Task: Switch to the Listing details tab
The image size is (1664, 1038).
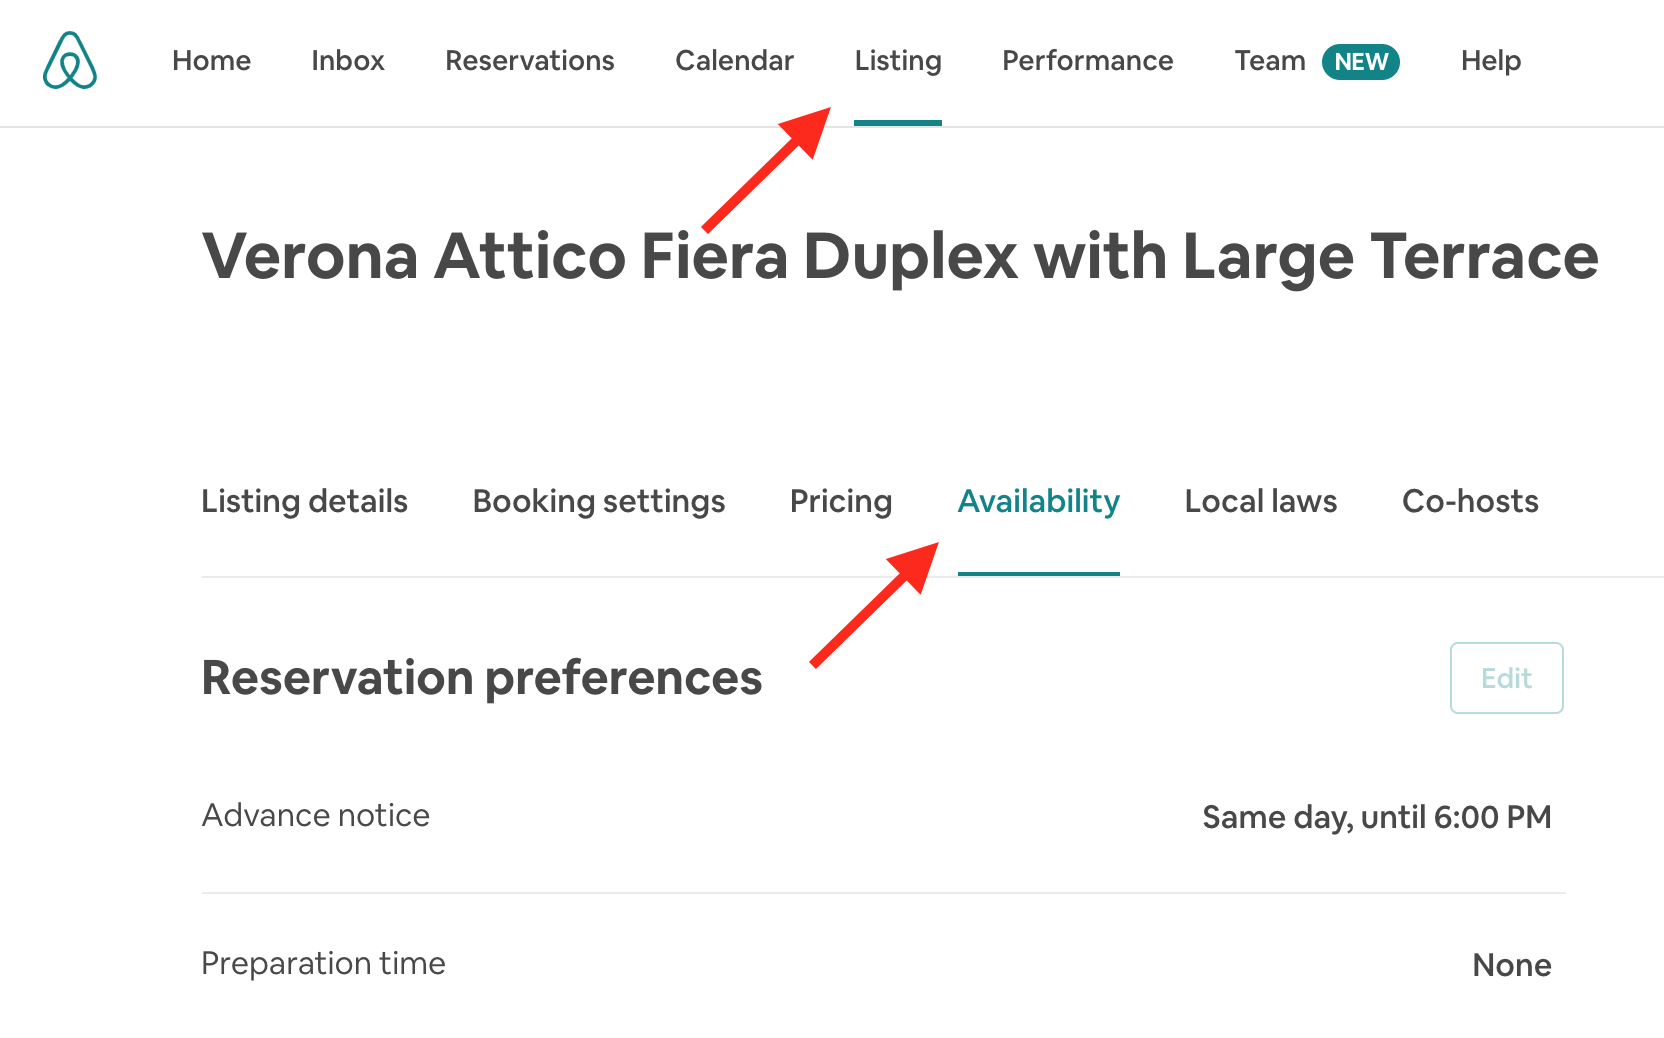Action: 304,501
